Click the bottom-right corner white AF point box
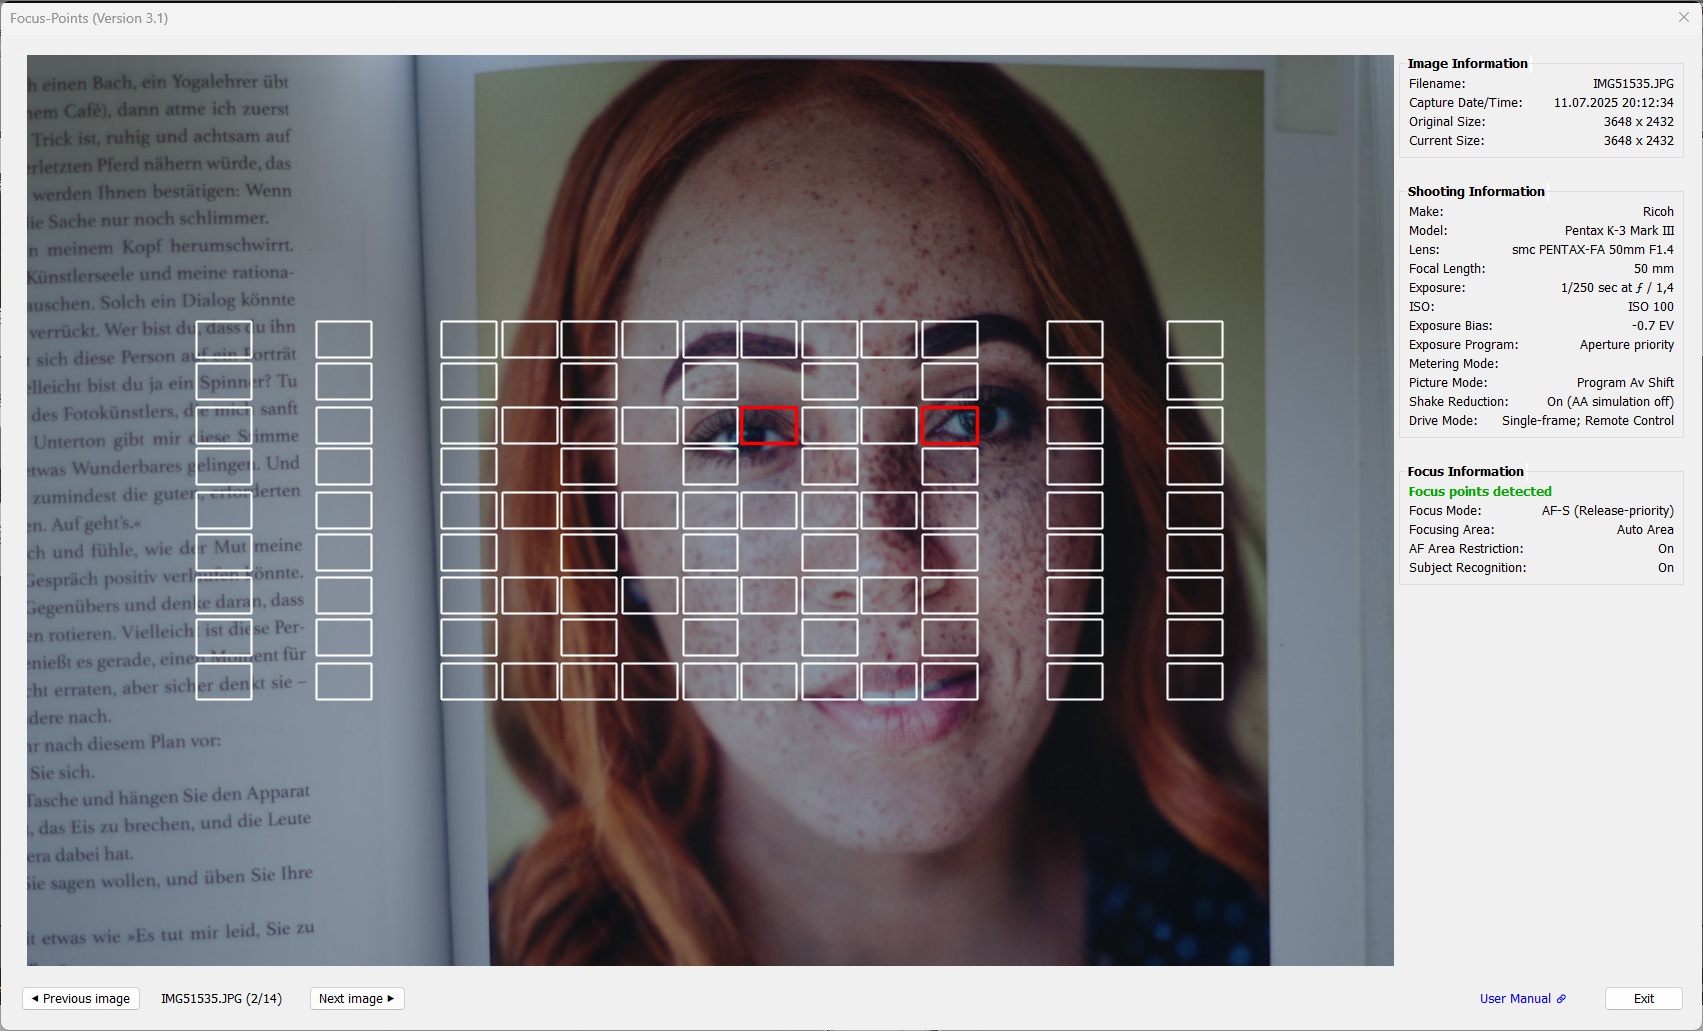 [1194, 682]
